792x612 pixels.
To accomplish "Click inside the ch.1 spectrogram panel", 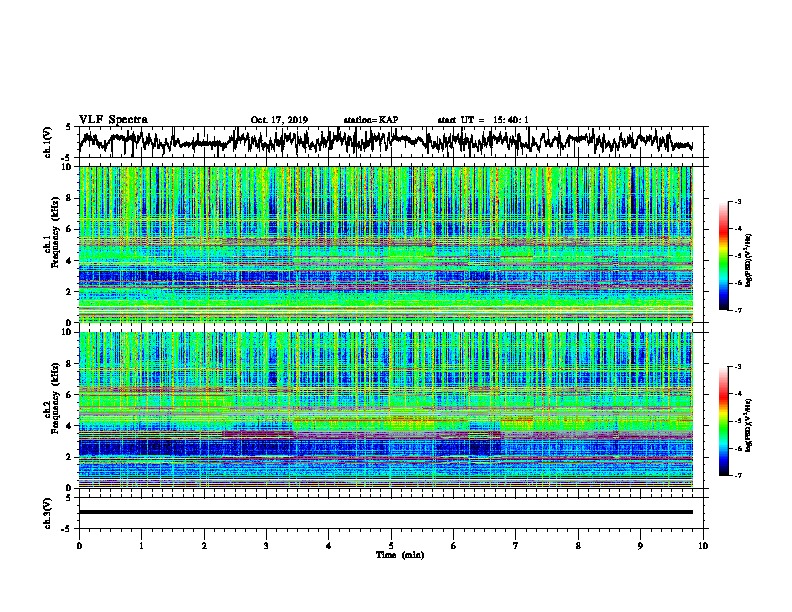I will [x=386, y=244].
